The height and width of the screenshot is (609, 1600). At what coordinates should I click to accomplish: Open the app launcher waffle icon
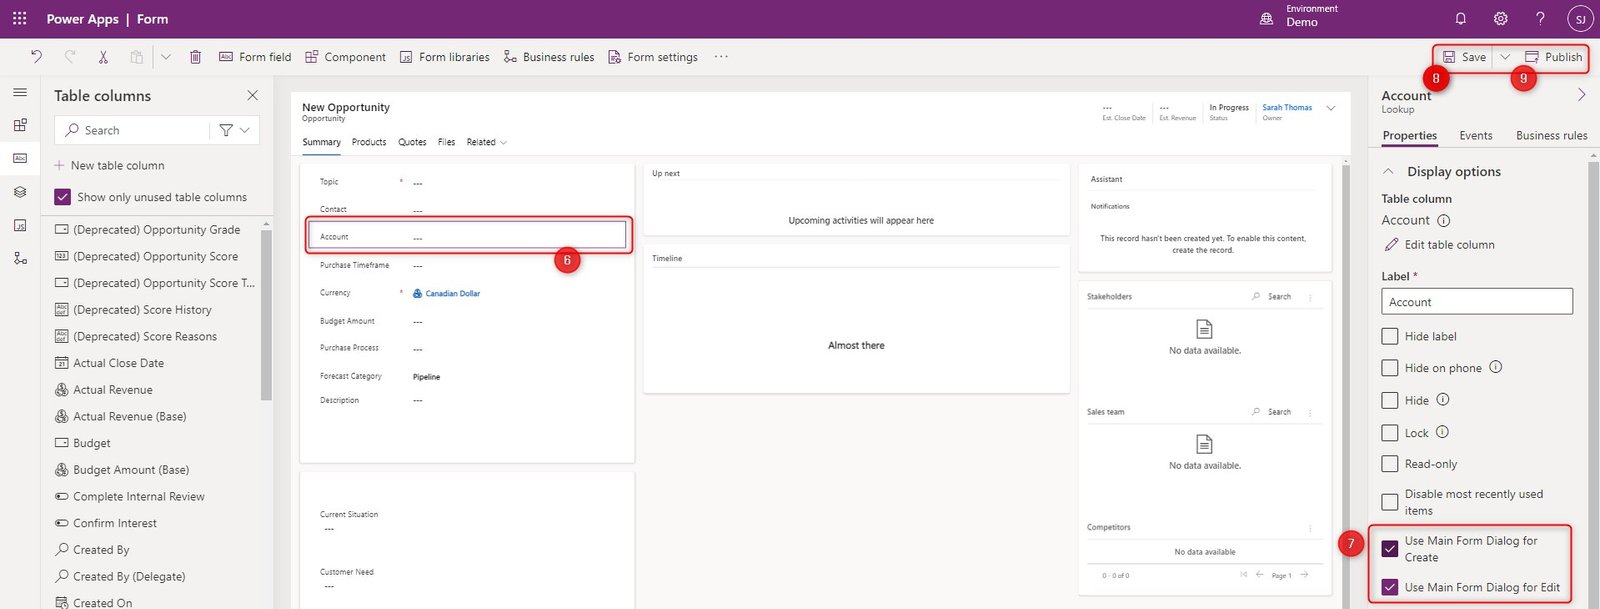[19, 19]
